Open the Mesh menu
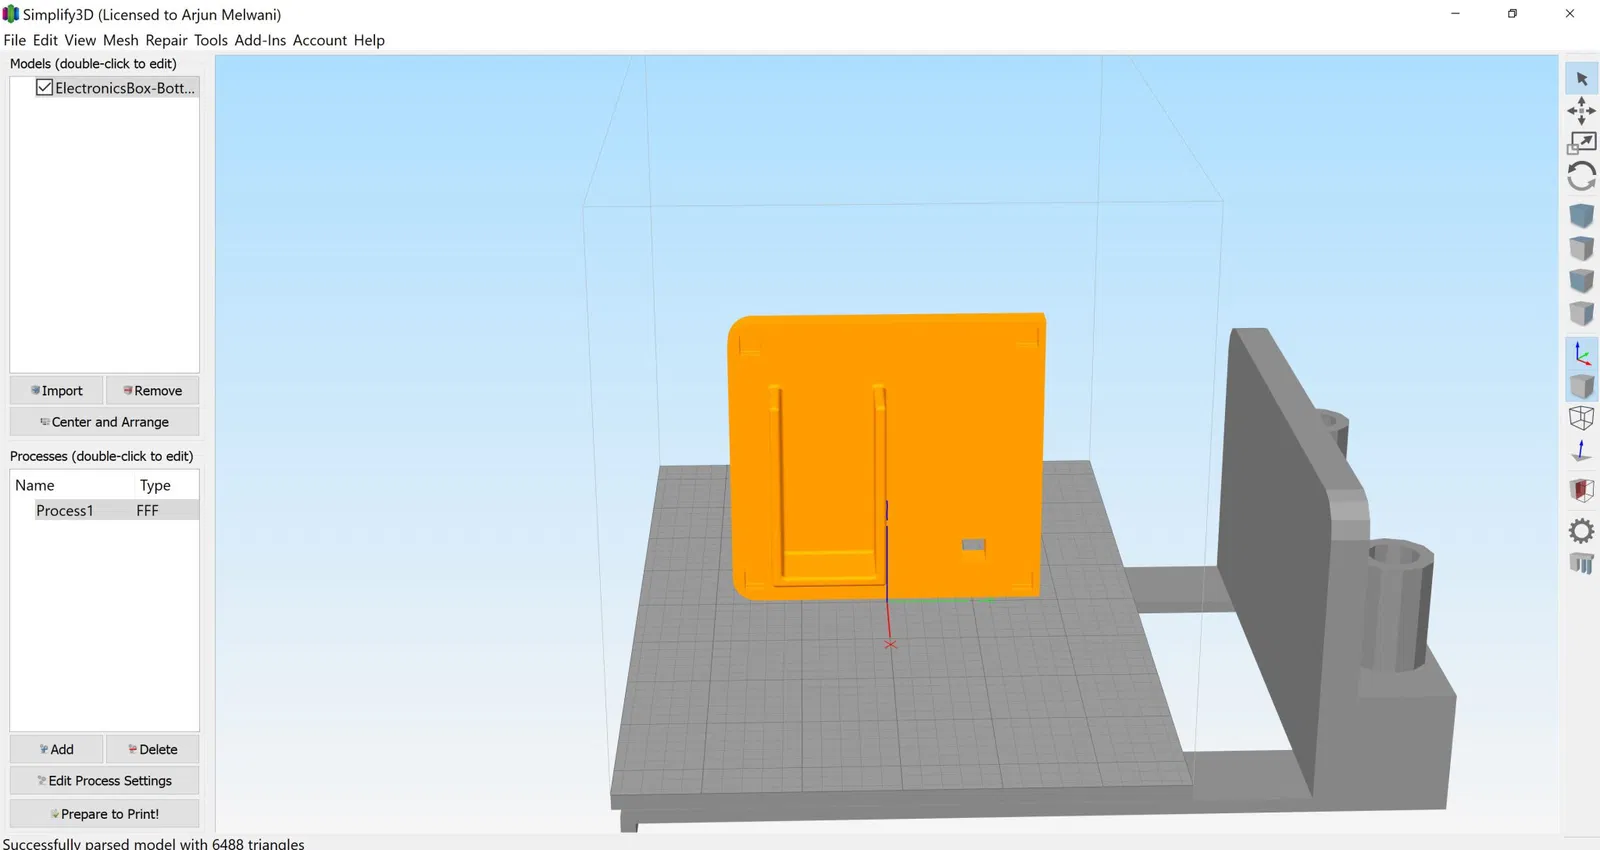The image size is (1600, 850). coord(121,40)
